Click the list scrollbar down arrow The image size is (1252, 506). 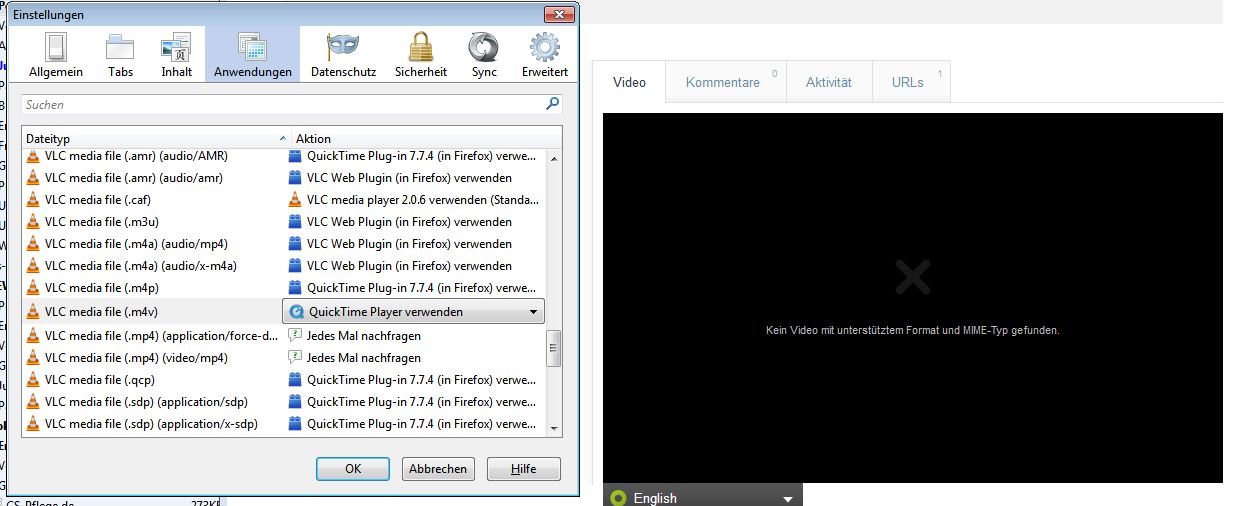click(x=555, y=427)
